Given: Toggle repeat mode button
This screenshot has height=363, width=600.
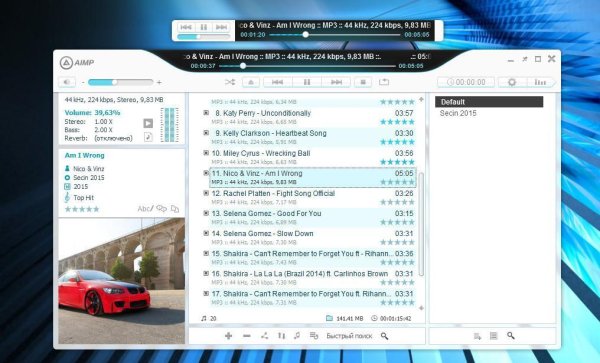Looking at the screenshot, I should tap(384, 82).
